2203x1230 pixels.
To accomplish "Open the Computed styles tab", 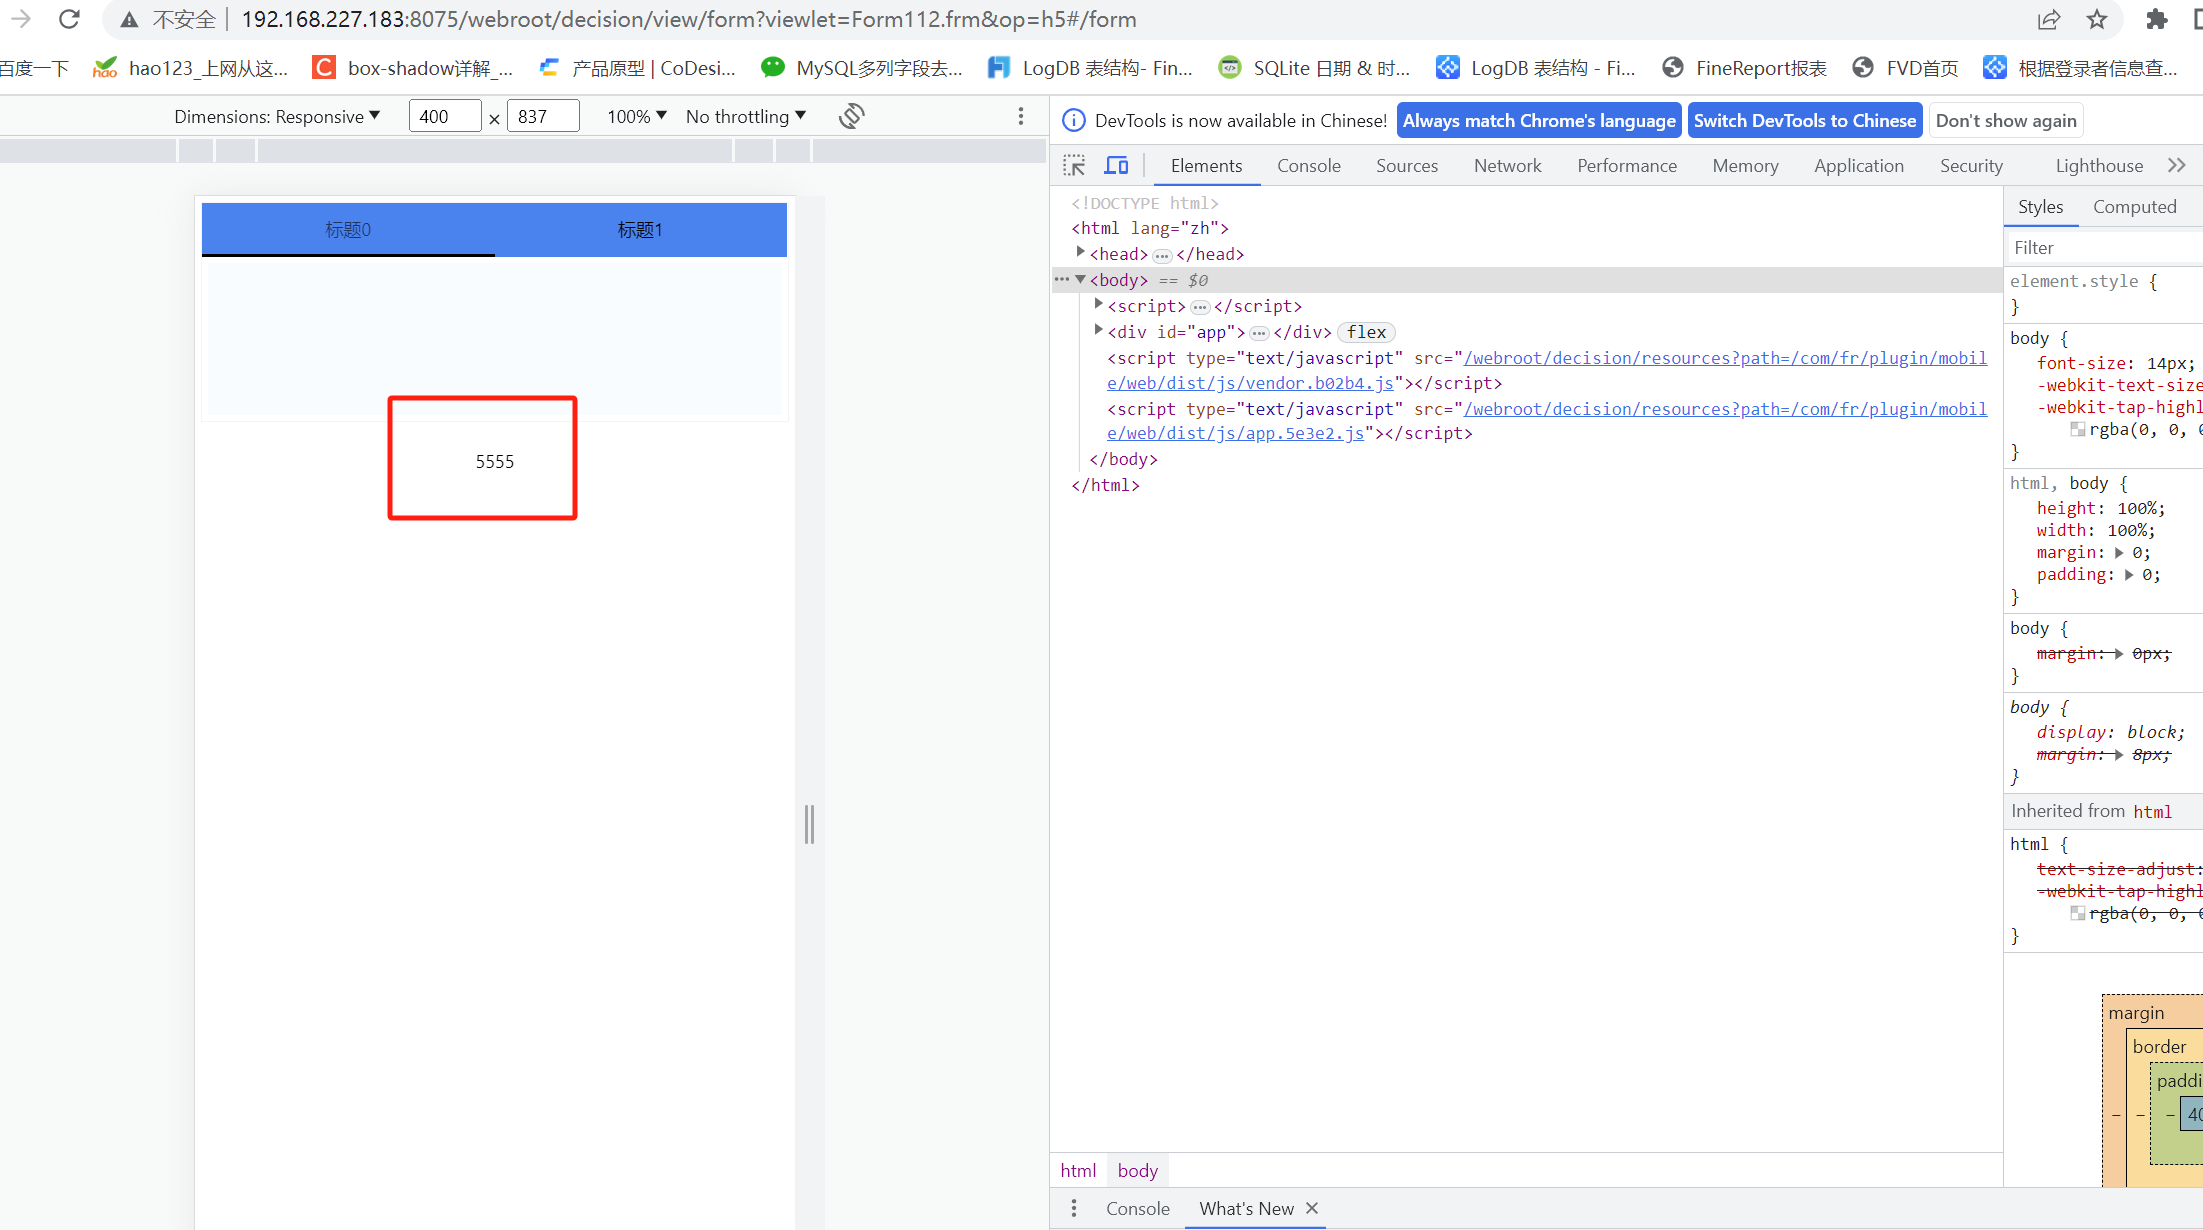I will pos(2134,206).
